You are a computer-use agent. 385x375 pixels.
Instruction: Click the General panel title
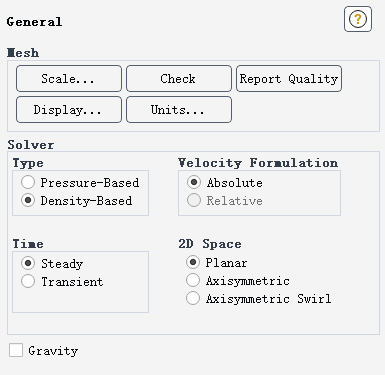(x=34, y=22)
